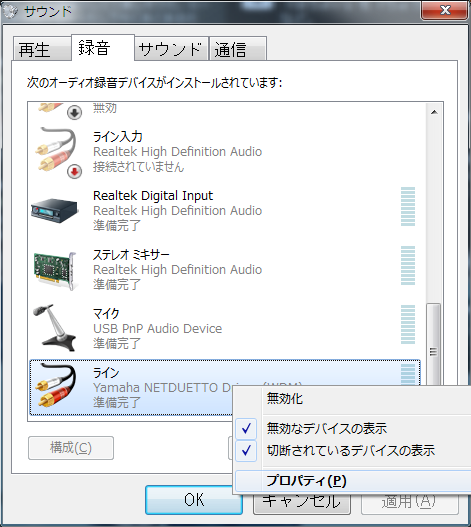This screenshot has height=527, width=471.
Task: Click the OK button
Action: coord(194,500)
